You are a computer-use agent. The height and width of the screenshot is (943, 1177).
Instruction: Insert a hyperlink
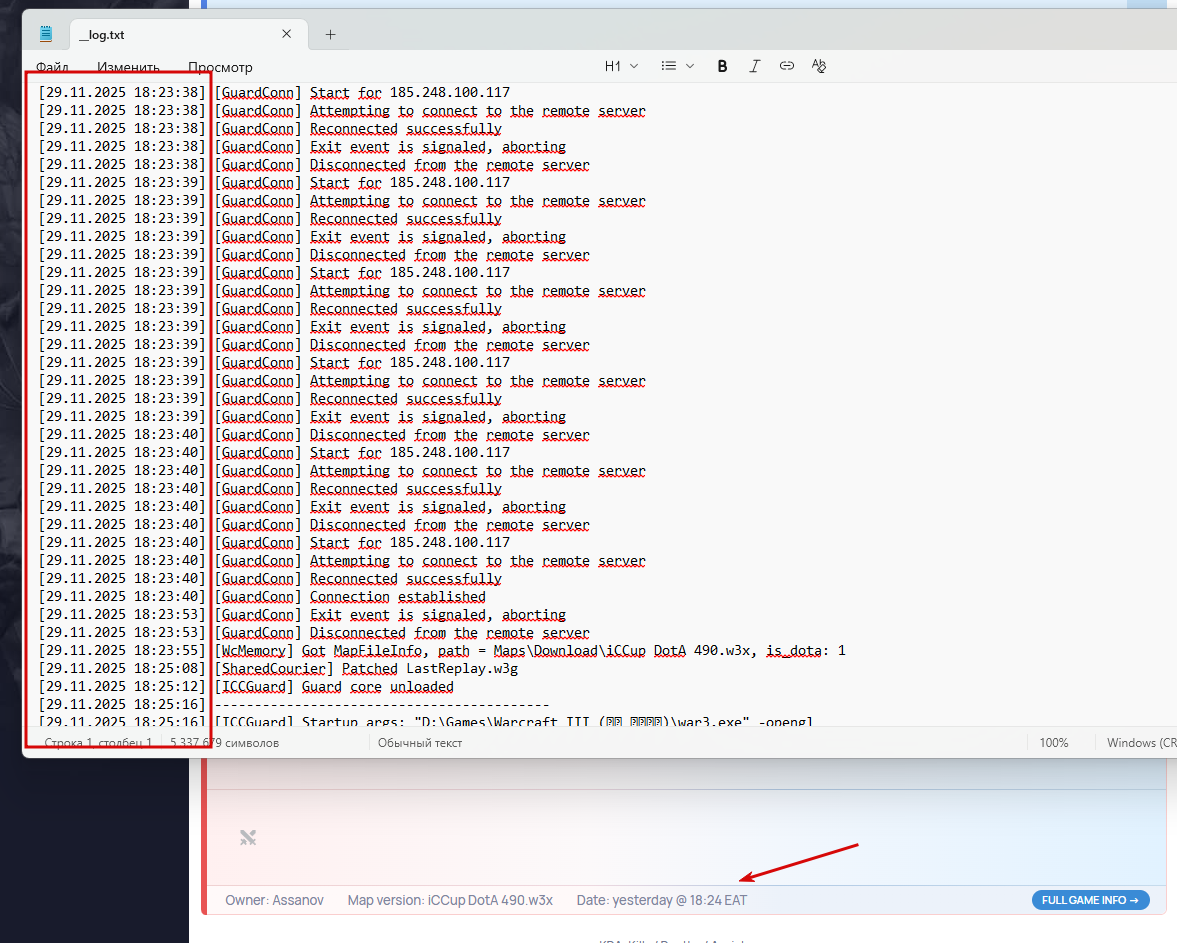click(x=787, y=66)
